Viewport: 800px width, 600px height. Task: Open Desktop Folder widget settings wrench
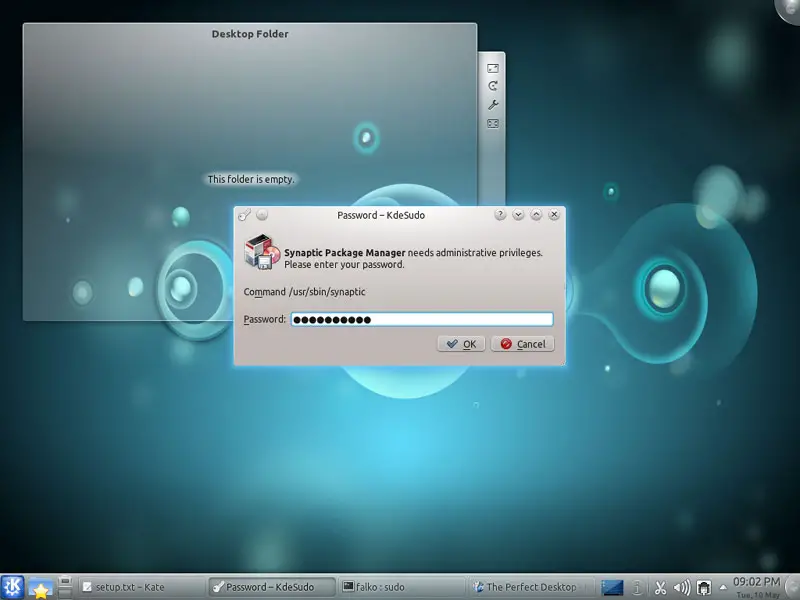coord(492,105)
